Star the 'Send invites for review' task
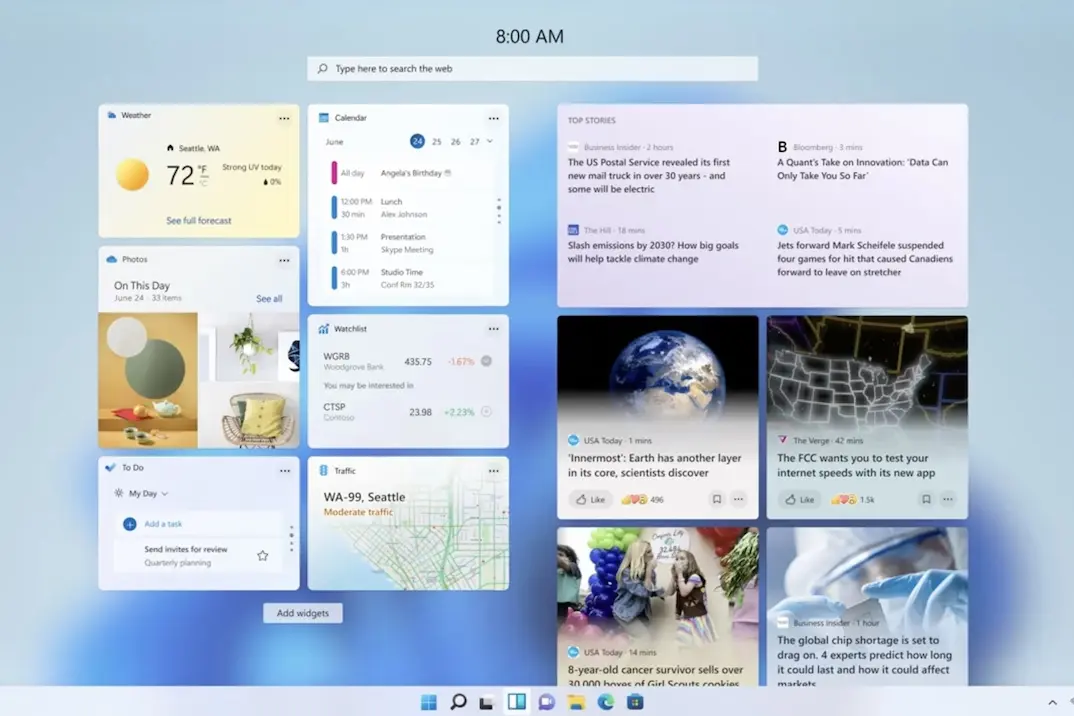1074x716 pixels. pos(262,556)
